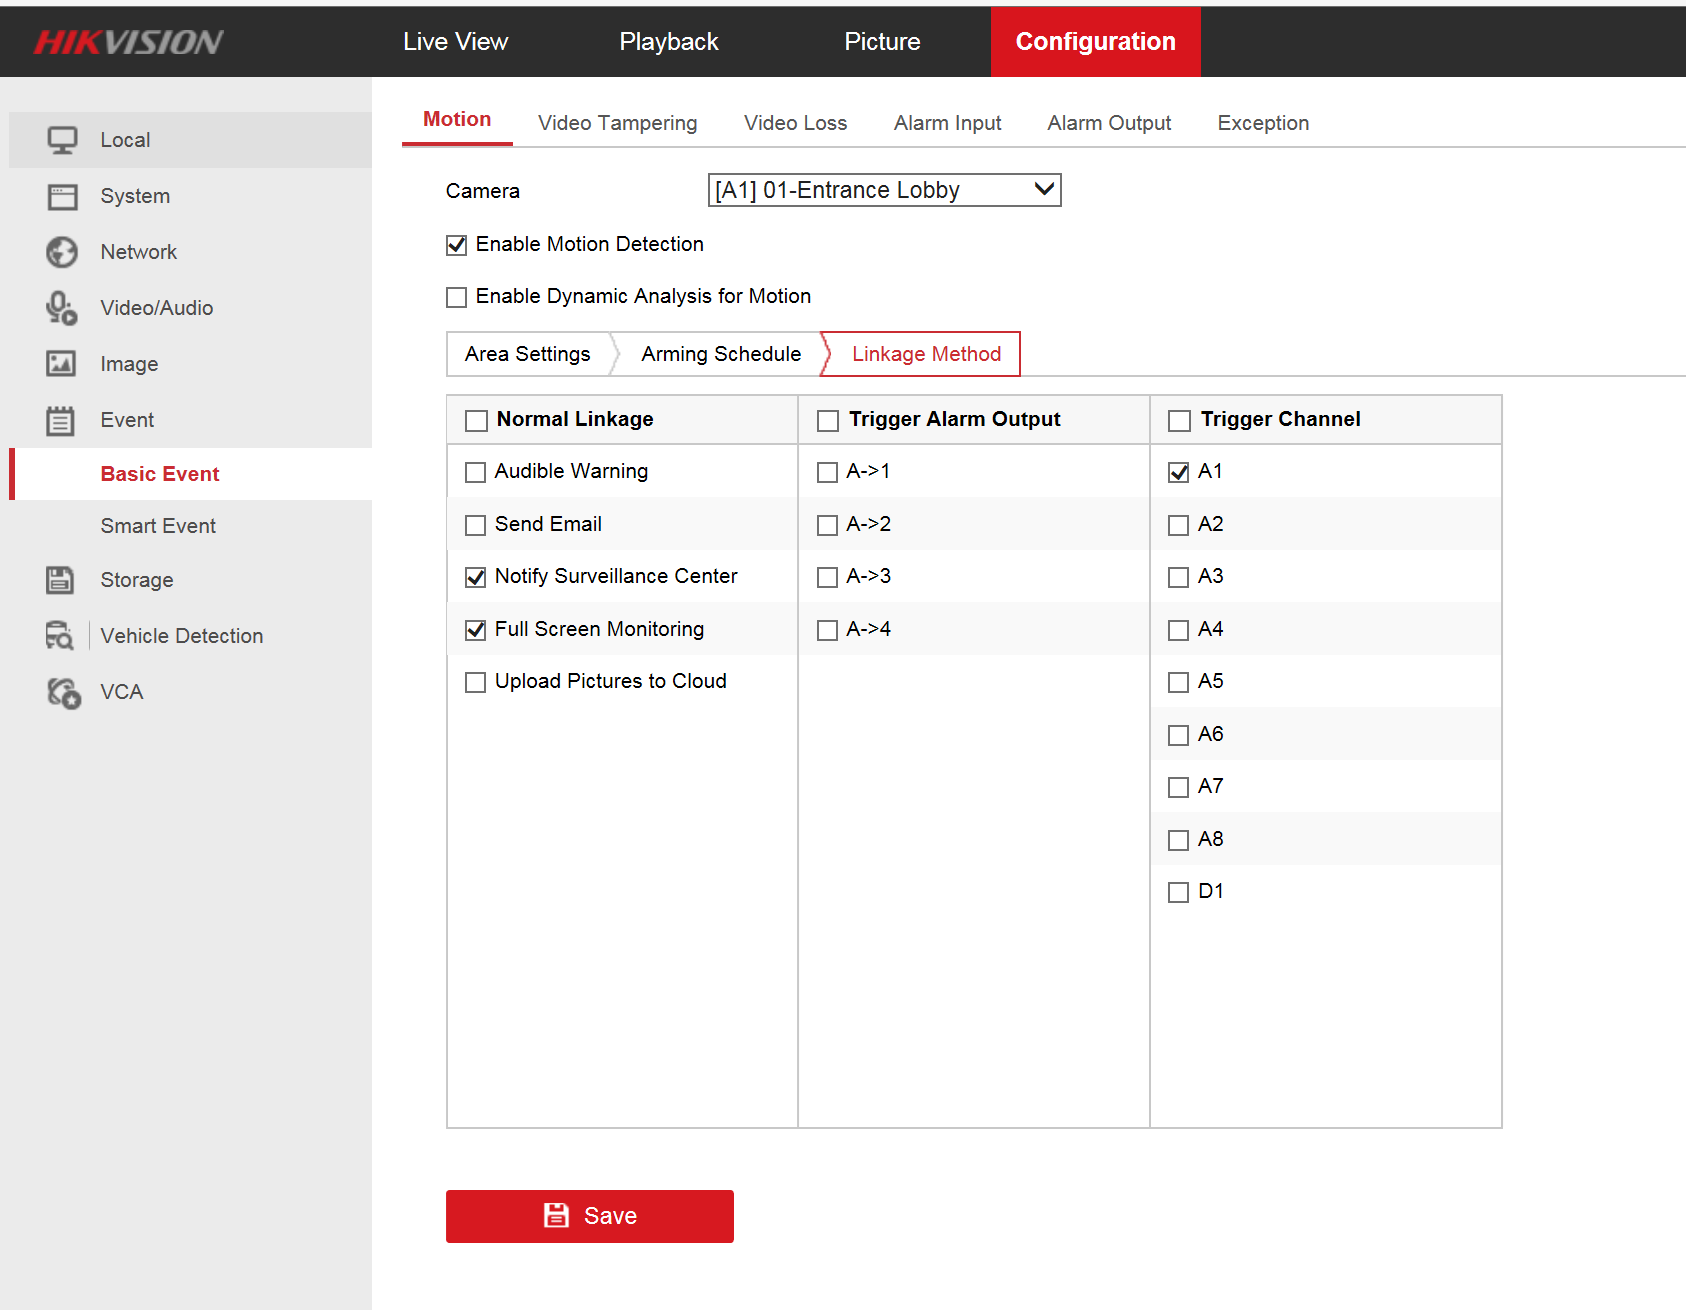Check the Send Email linkage option
Image resolution: width=1686 pixels, height=1310 pixels.
tap(476, 525)
